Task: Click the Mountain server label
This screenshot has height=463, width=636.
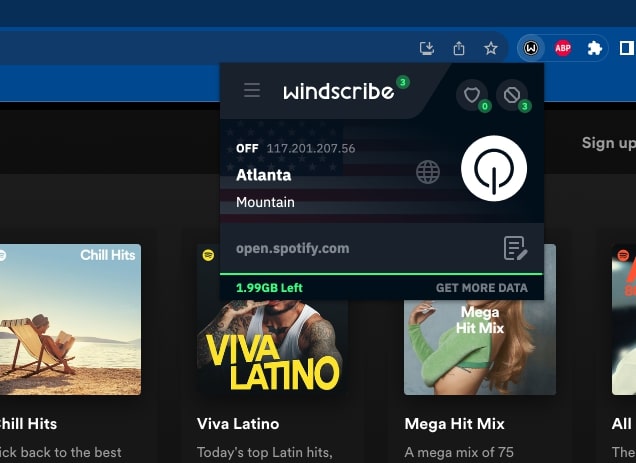Action: click(x=265, y=202)
